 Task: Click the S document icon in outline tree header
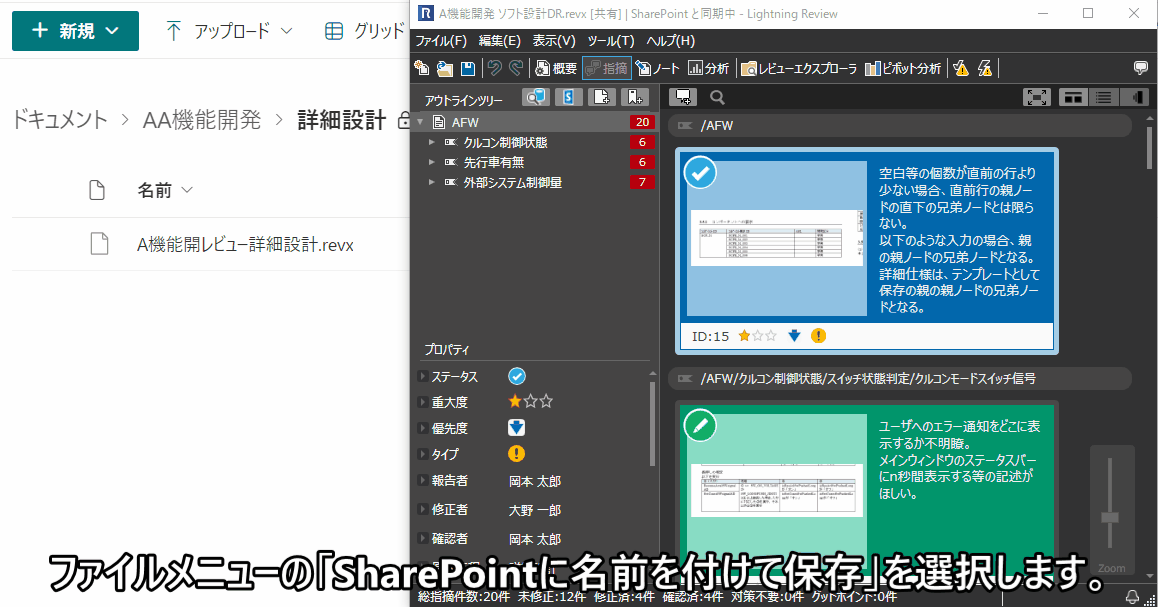[x=569, y=97]
